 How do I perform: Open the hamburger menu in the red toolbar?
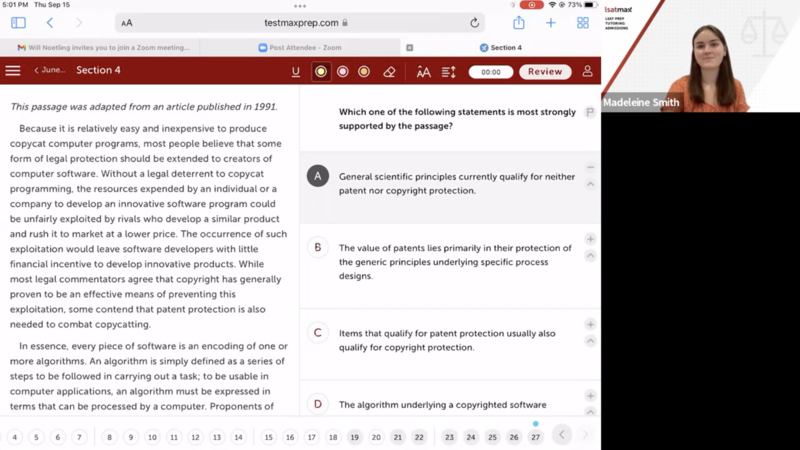[x=13, y=71]
